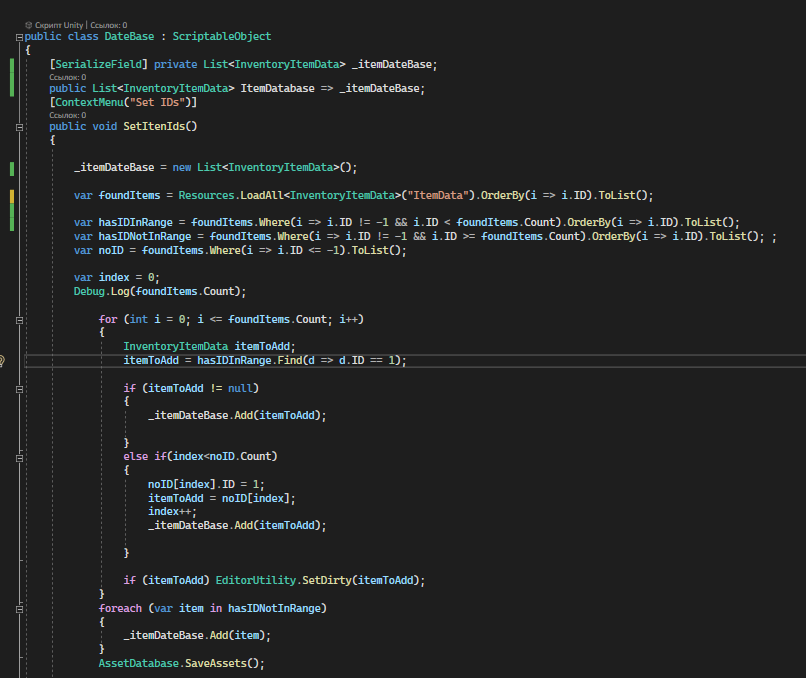Click the 'index++;' statement
The image size is (806, 678).
point(172,511)
